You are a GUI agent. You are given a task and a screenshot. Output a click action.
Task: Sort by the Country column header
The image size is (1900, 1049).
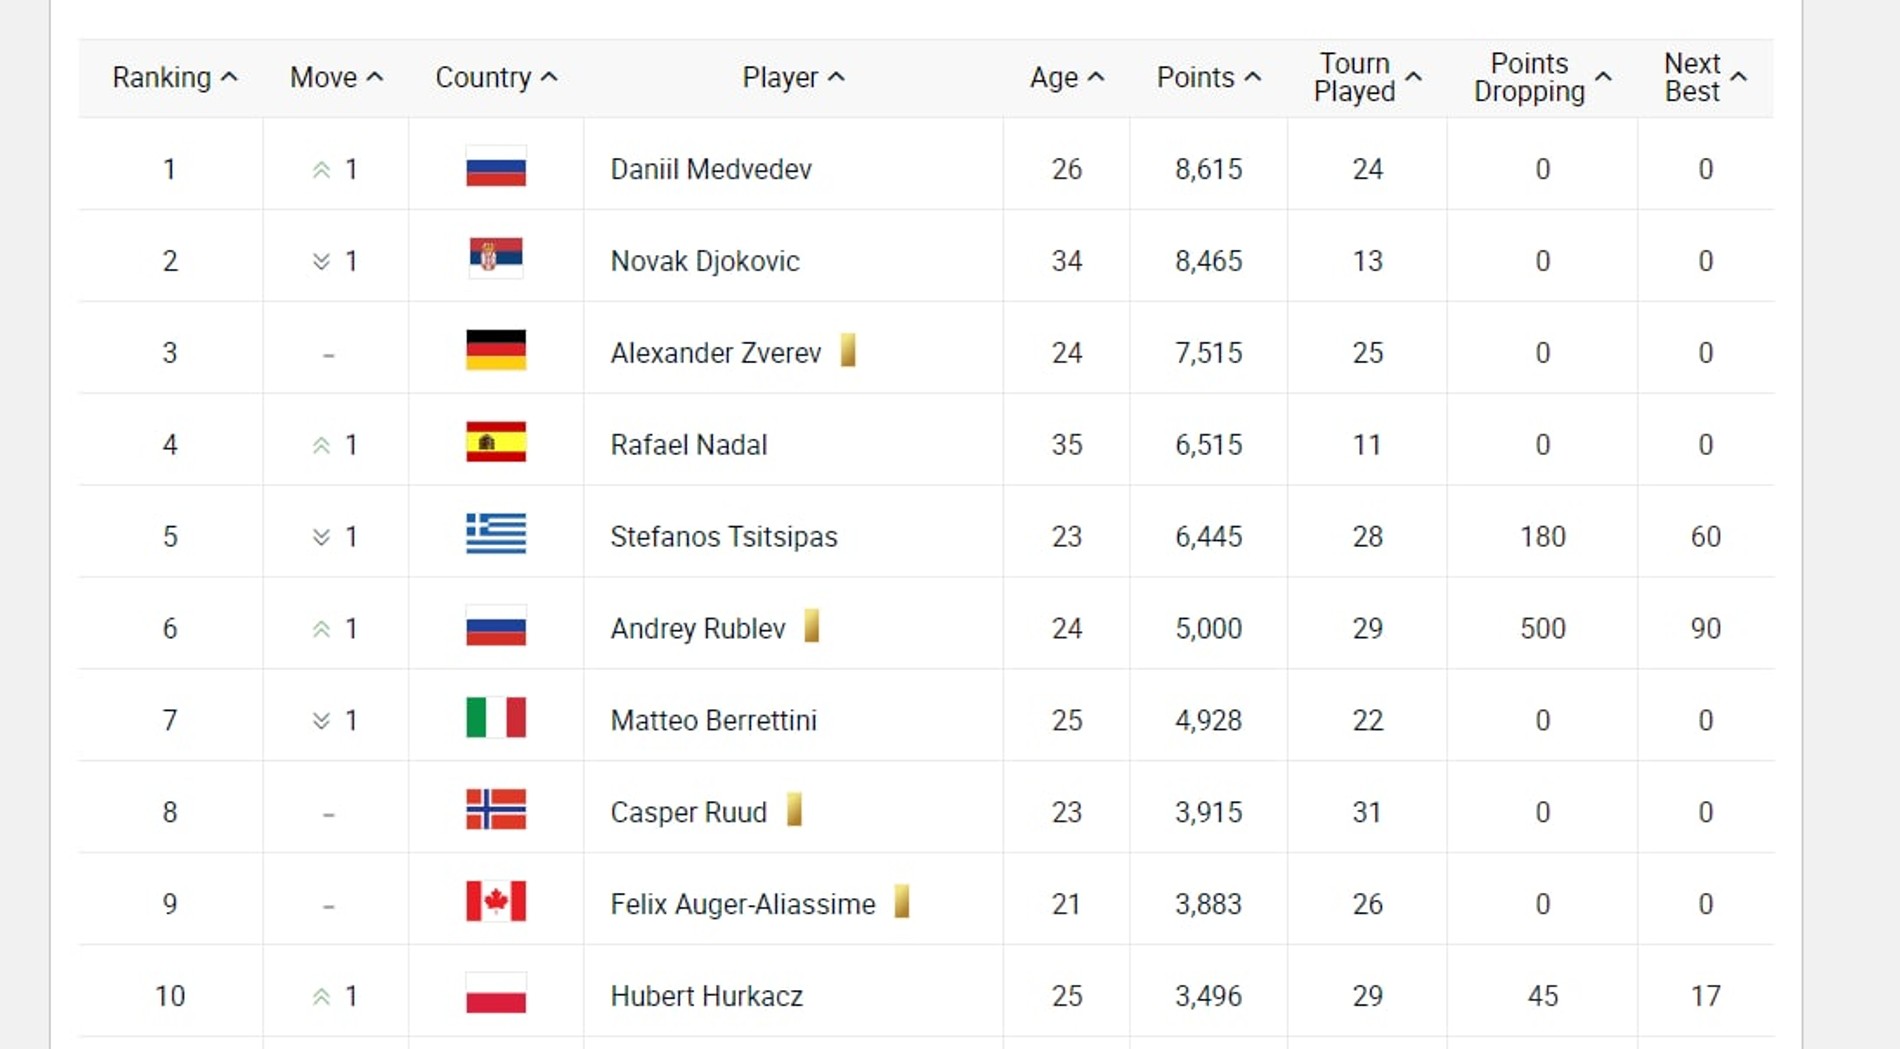click(495, 77)
